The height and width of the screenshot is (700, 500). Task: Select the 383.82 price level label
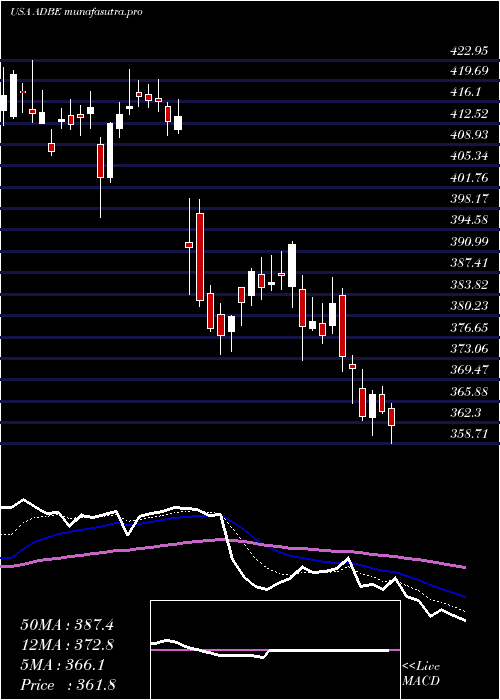click(468, 284)
